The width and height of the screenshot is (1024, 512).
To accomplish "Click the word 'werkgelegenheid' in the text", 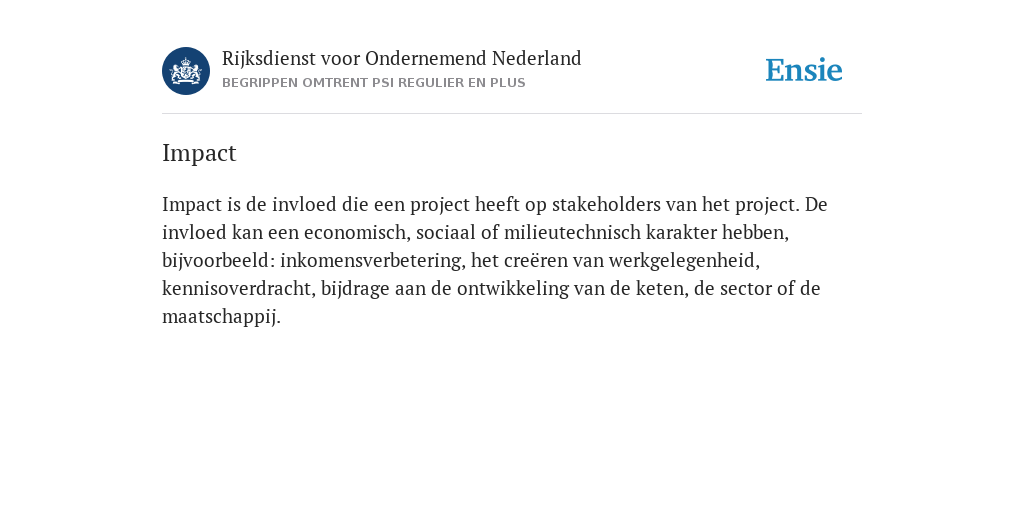I will (684, 261).
